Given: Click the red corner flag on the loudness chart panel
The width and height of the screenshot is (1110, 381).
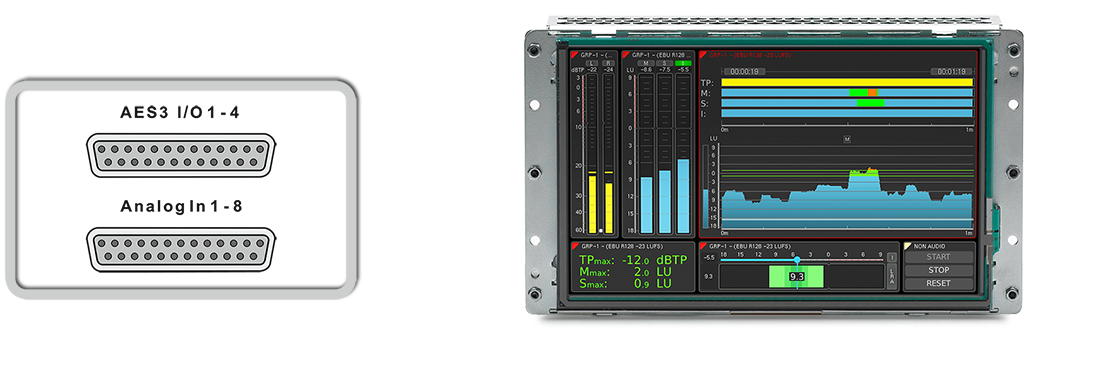Looking at the screenshot, I should click(x=703, y=55).
